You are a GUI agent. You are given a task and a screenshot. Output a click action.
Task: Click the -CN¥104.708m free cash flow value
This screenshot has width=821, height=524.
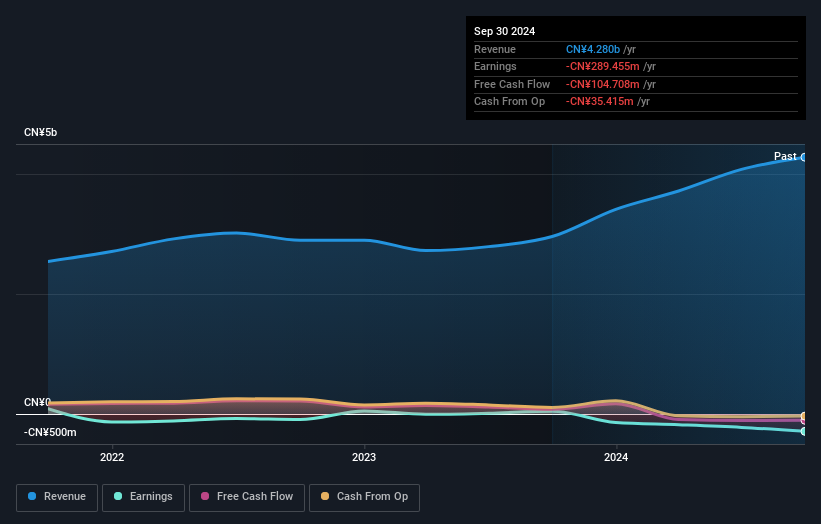click(x=602, y=84)
